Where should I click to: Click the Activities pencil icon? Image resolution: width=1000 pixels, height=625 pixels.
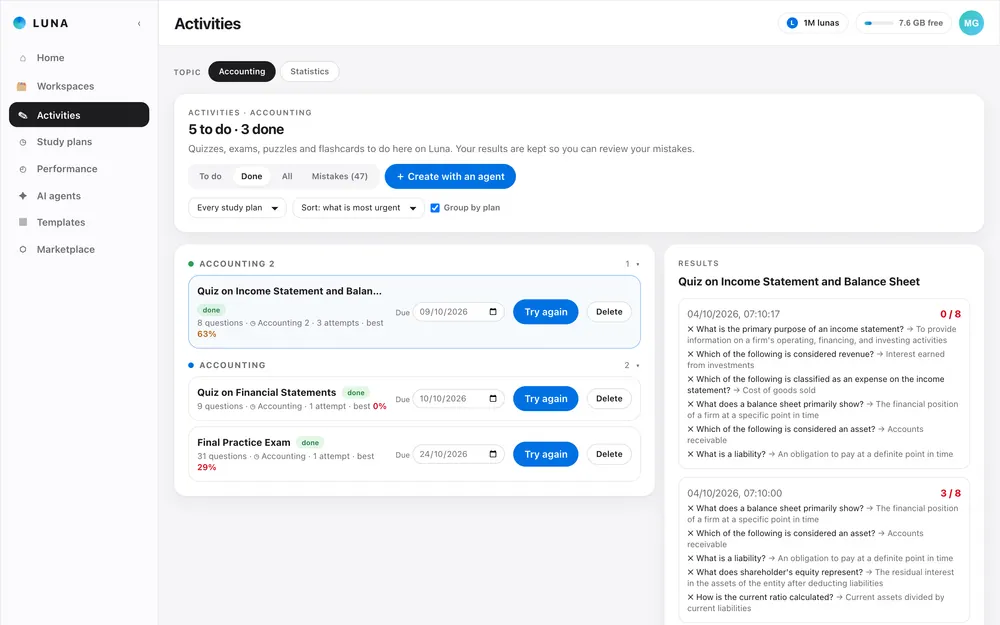click(23, 115)
